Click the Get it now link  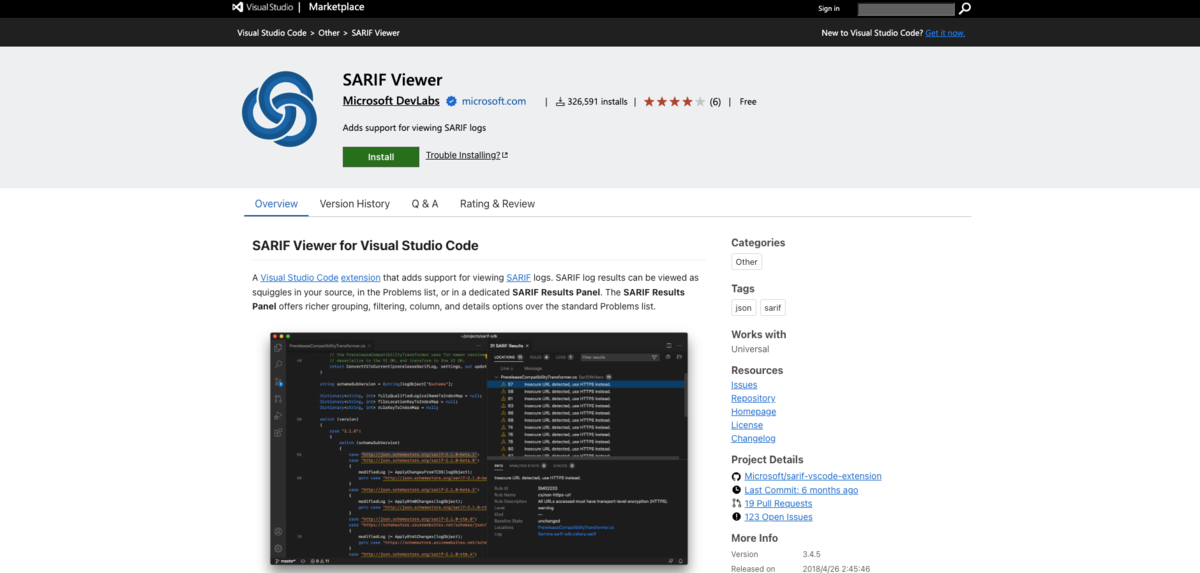coord(945,32)
